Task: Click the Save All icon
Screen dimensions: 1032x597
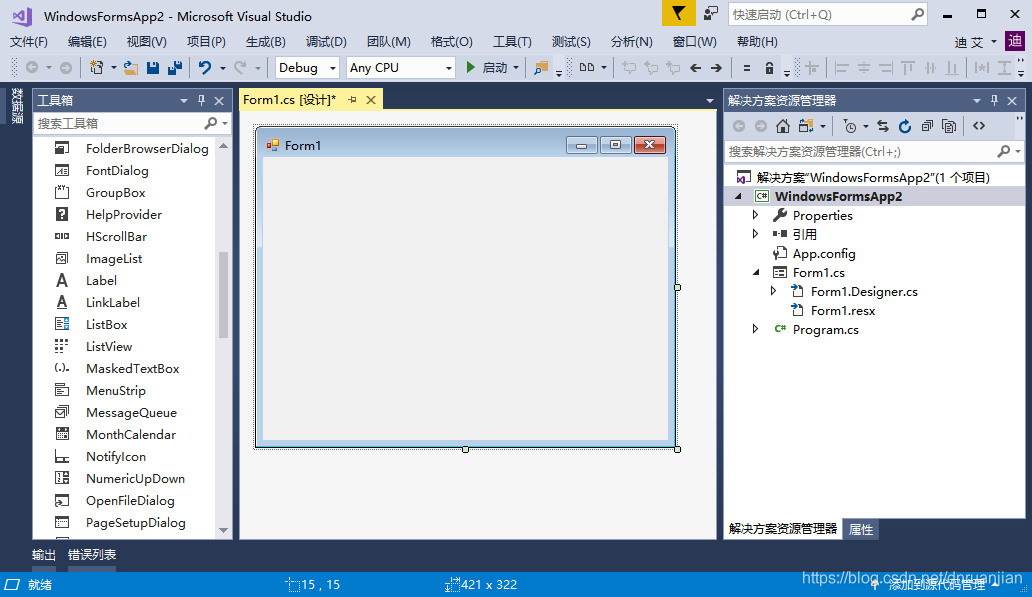Action: (175, 68)
